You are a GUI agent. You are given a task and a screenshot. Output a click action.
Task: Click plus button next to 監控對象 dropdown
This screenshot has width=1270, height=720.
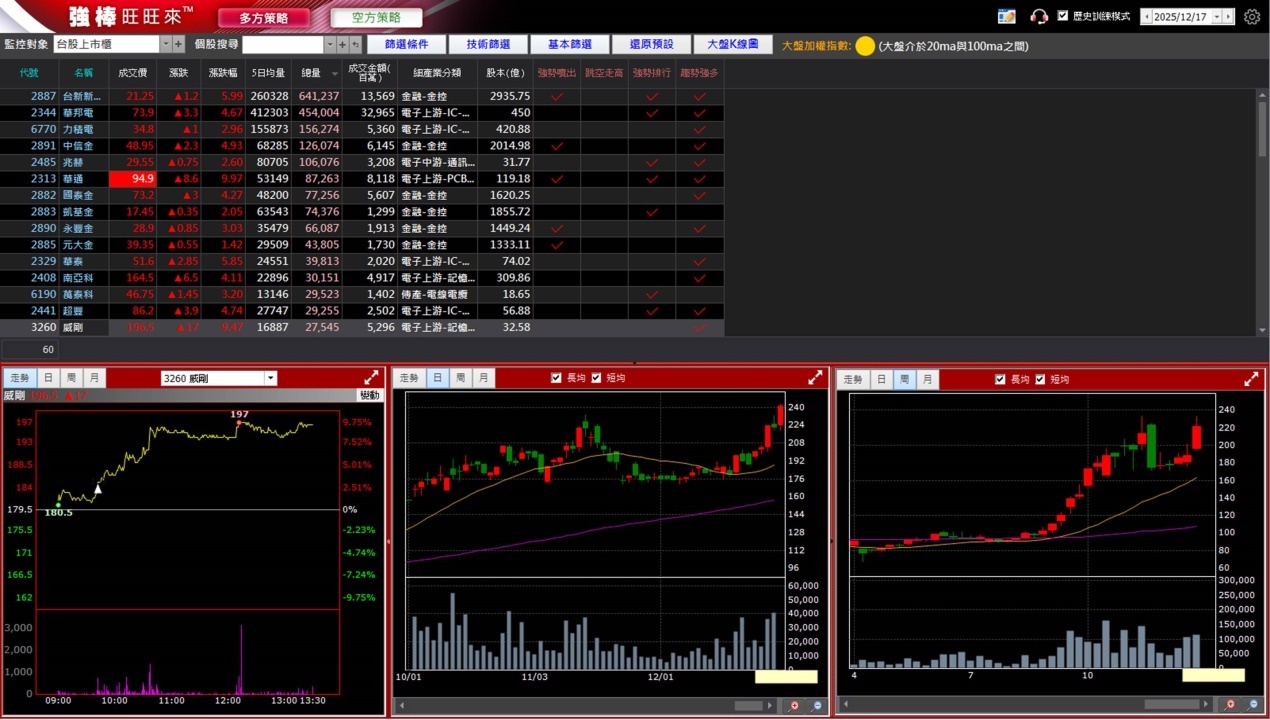point(179,44)
